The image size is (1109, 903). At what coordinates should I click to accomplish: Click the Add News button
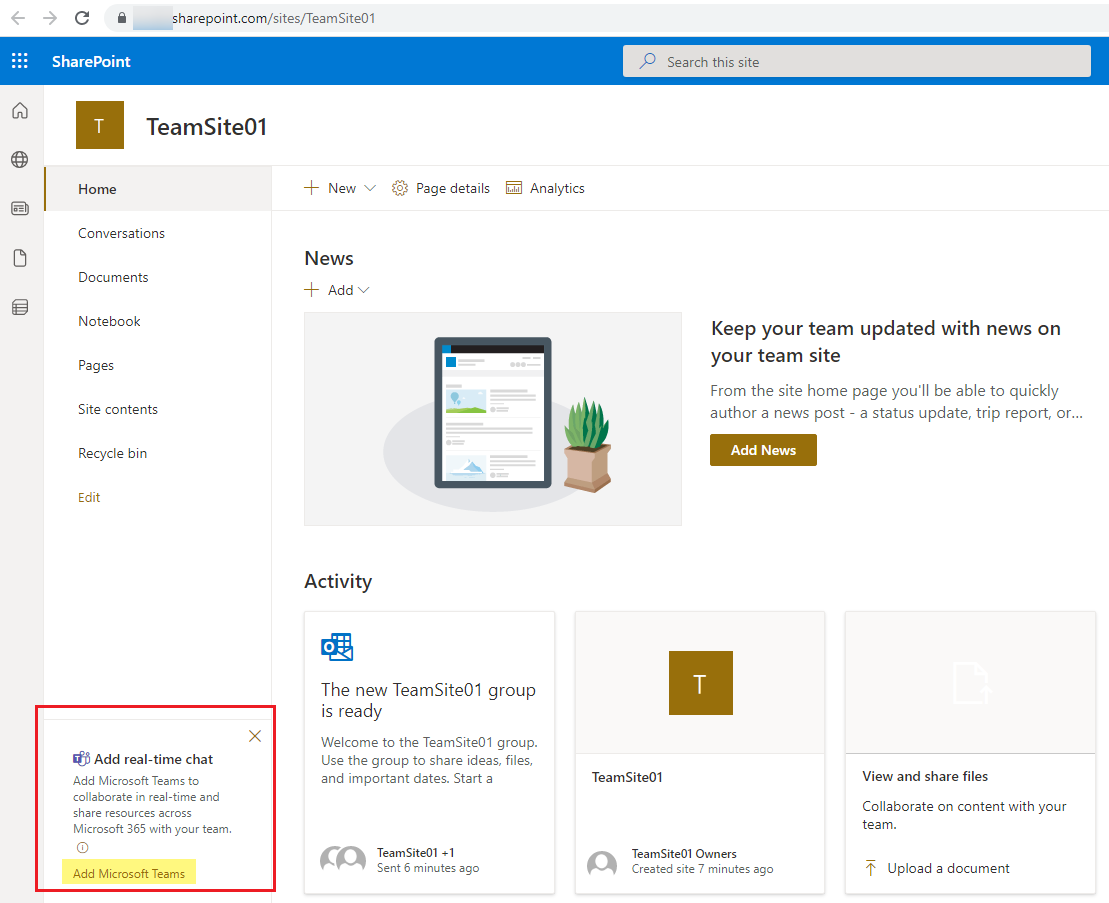click(x=763, y=450)
